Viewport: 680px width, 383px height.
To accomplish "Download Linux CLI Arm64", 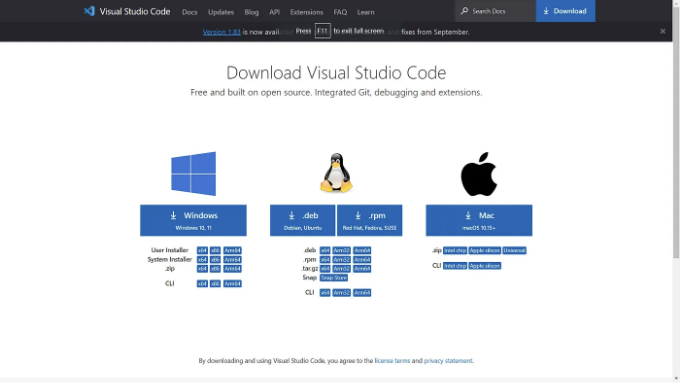I will click(362, 293).
